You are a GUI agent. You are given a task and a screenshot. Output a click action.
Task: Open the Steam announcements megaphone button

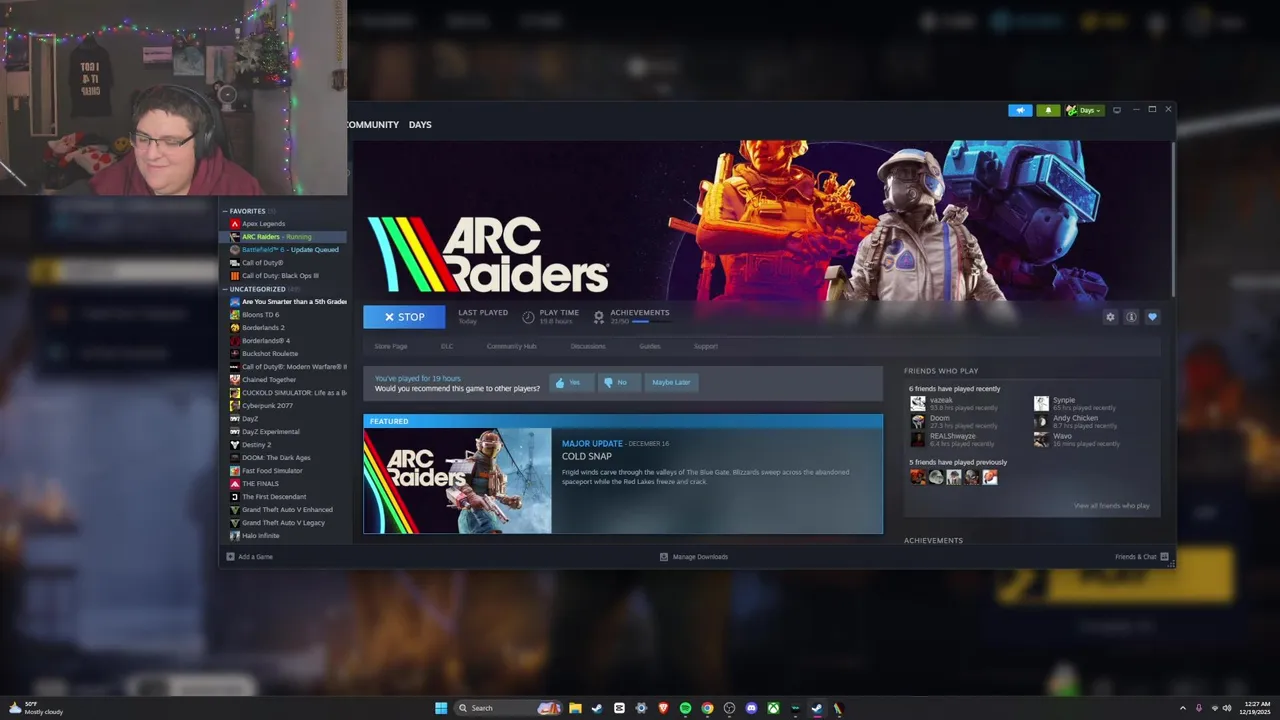pyautogui.click(x=1020, y=110)
